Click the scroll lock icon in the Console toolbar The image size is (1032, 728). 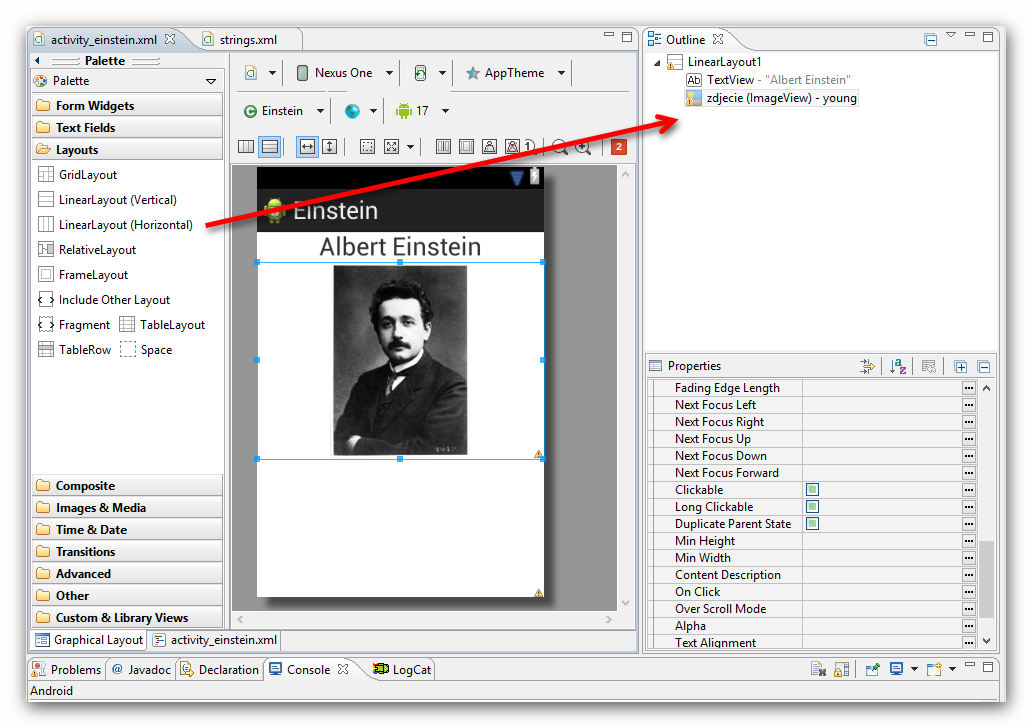point(841,669)
